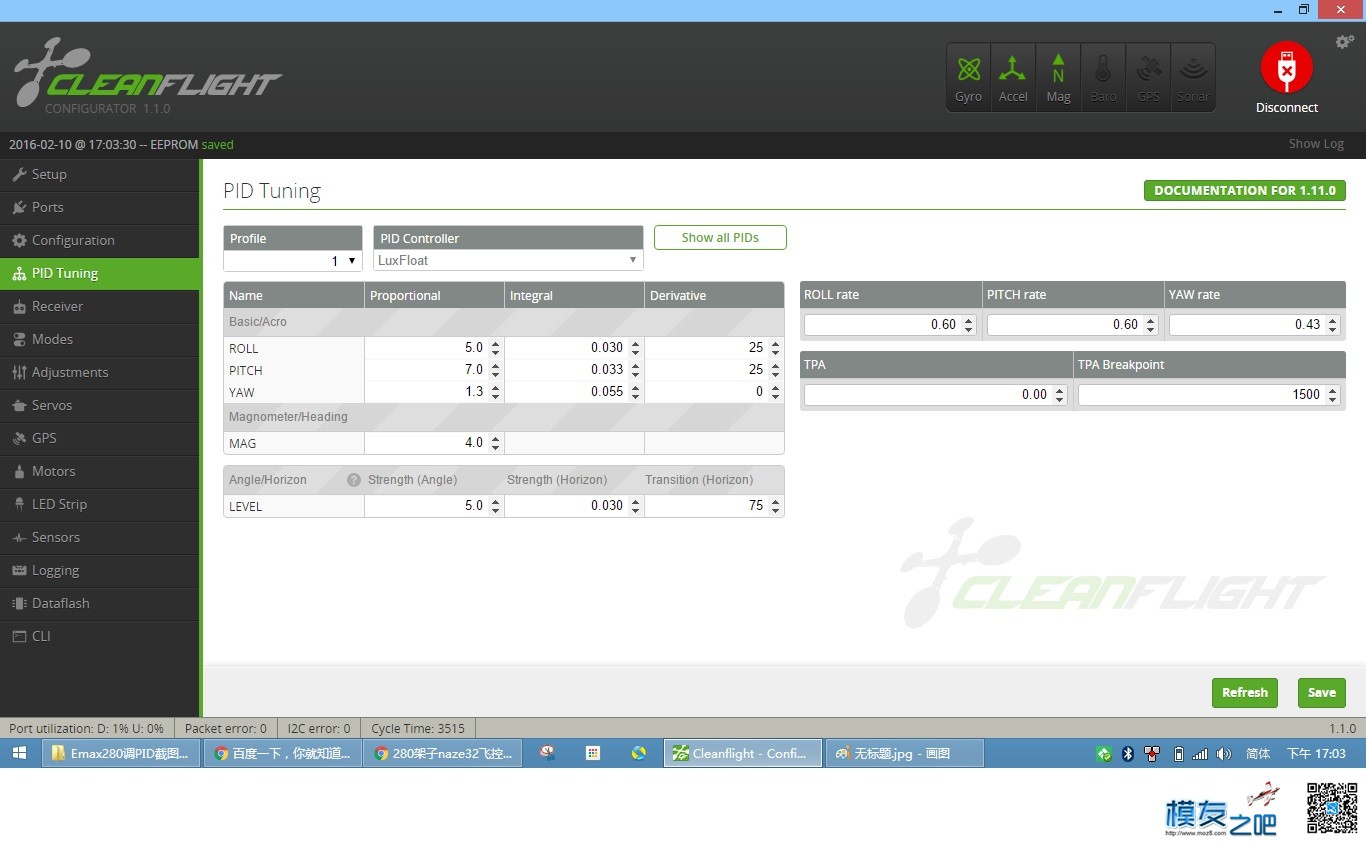
Task: Click the LEVEL Transition (Horizon) stepper arrows
Action: click(775, 506)
